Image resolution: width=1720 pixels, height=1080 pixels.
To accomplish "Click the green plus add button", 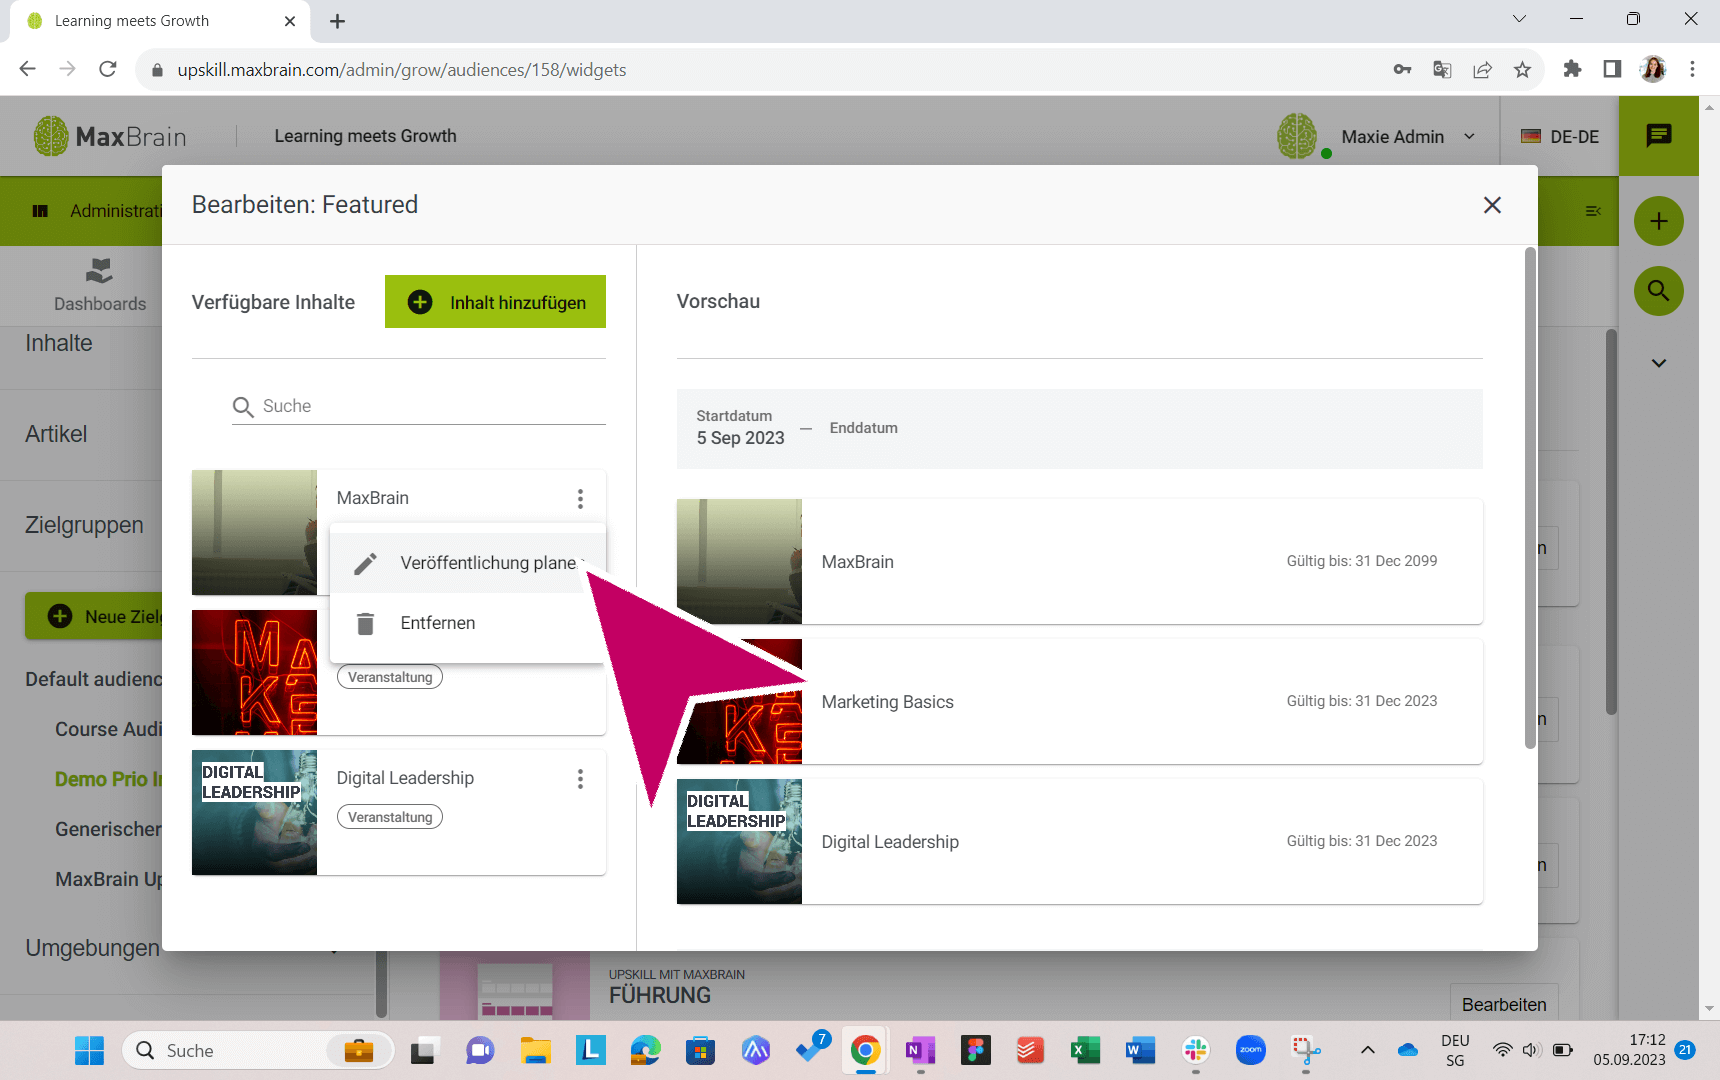I will (x=1658, y=221).
